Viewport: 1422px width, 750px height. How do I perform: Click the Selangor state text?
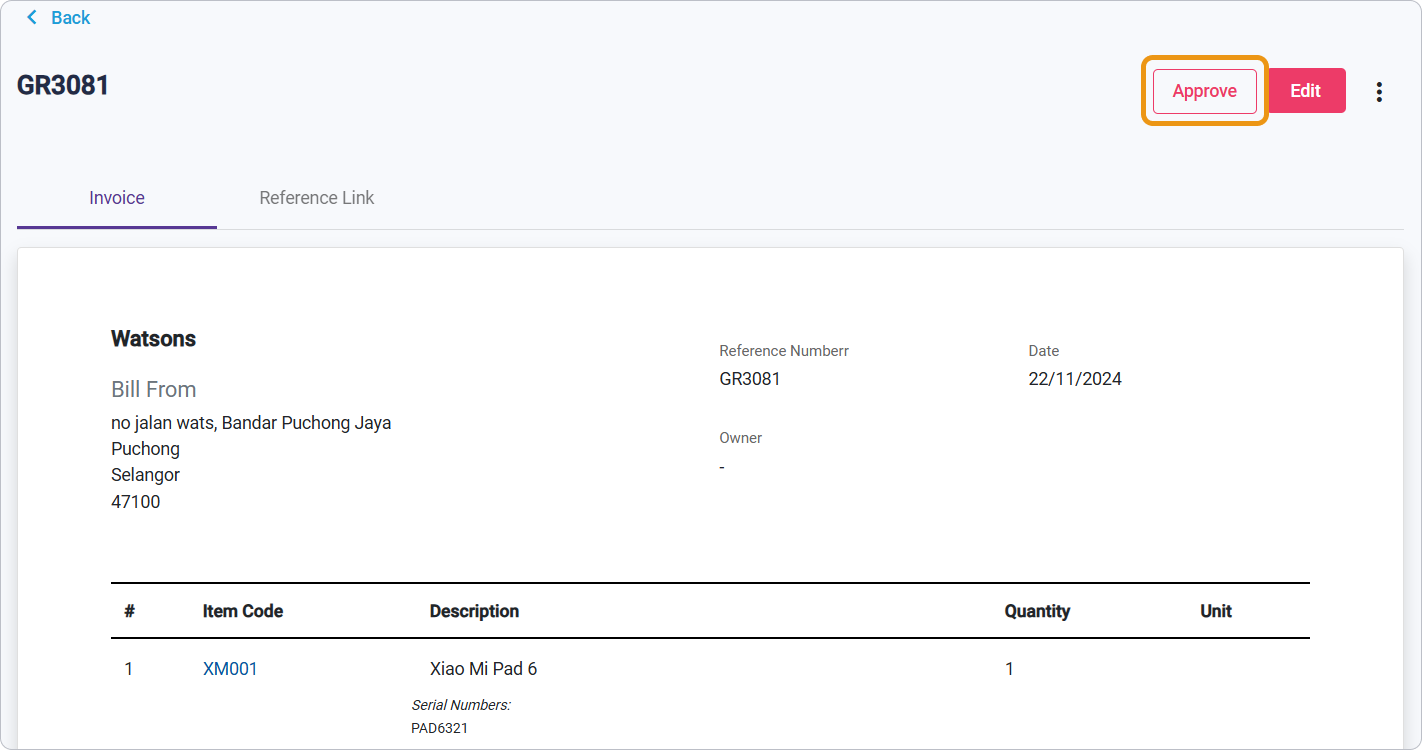pyautogui.click(x=145, y=475)
